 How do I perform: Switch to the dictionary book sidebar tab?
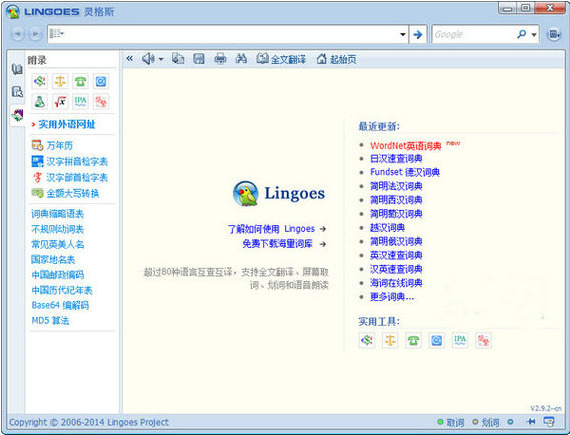click(17, 69)
